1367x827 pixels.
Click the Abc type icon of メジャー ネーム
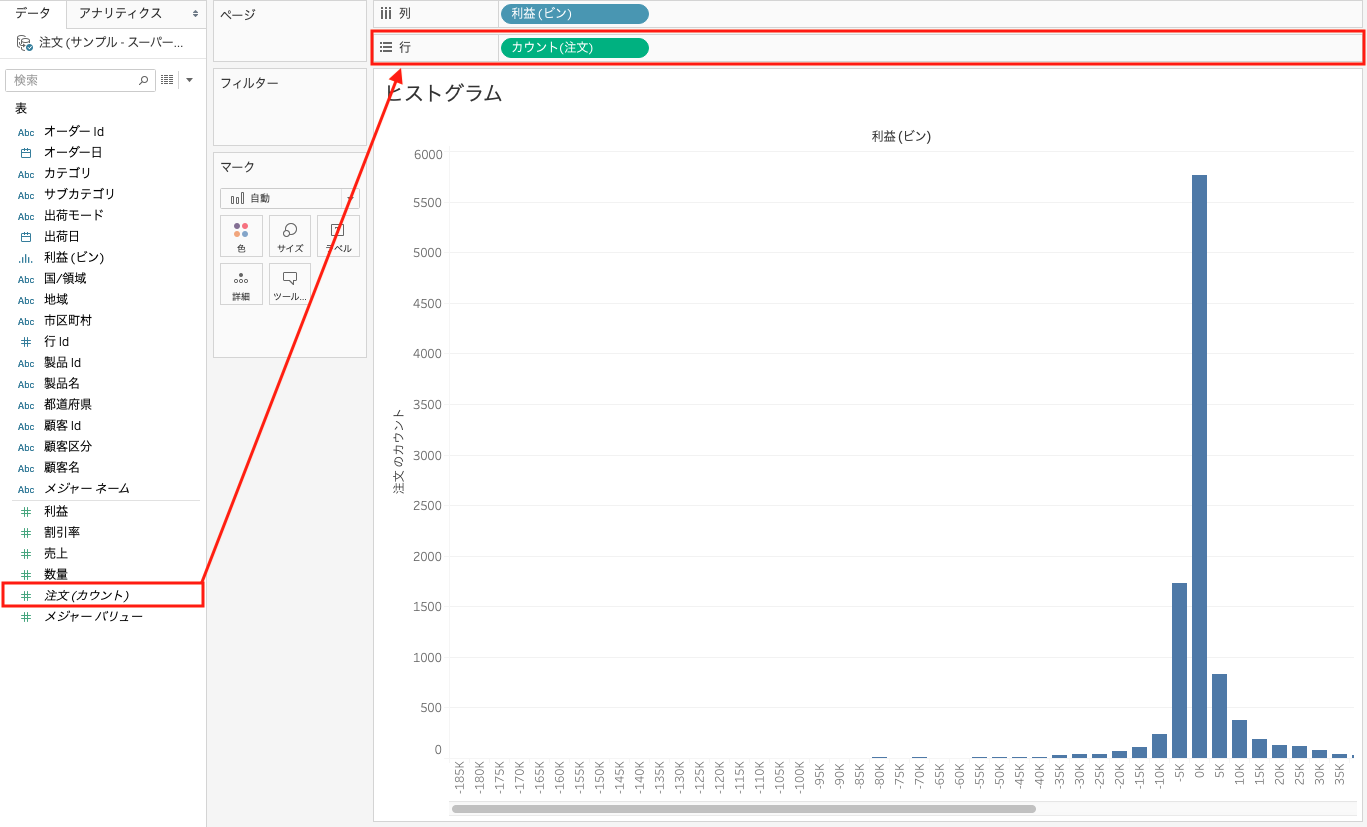26,489
